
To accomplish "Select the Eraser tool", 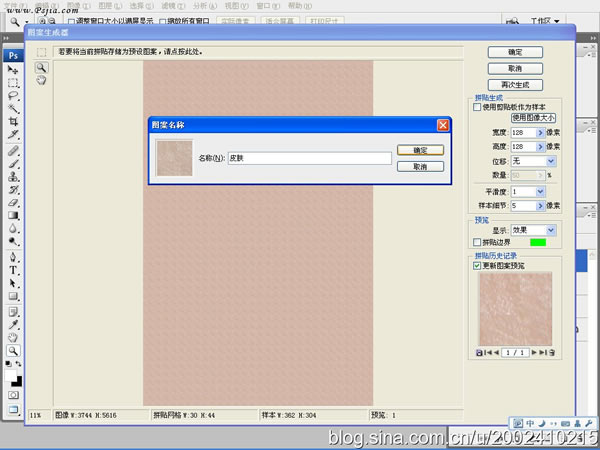I will click(13, 203).
